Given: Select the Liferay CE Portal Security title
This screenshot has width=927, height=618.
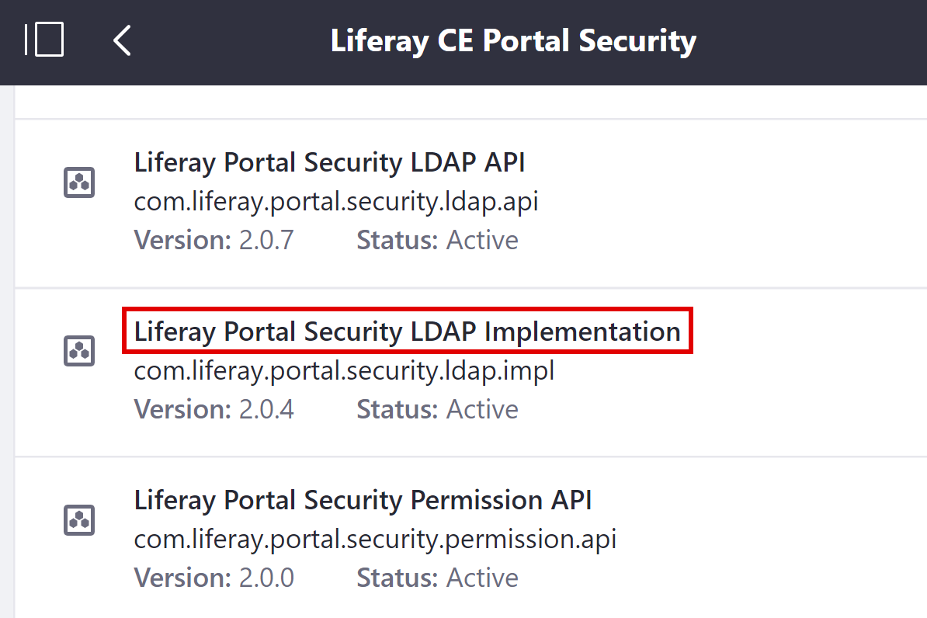Looking at the screenshot, I should point(513,41).
